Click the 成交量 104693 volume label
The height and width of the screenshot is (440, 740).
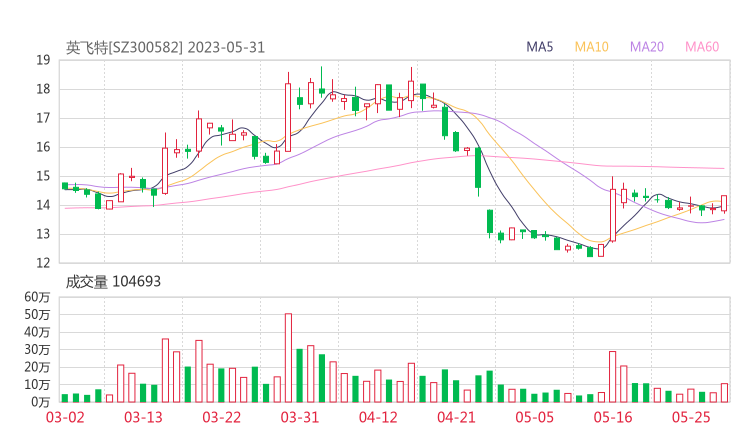pos(113,282)
